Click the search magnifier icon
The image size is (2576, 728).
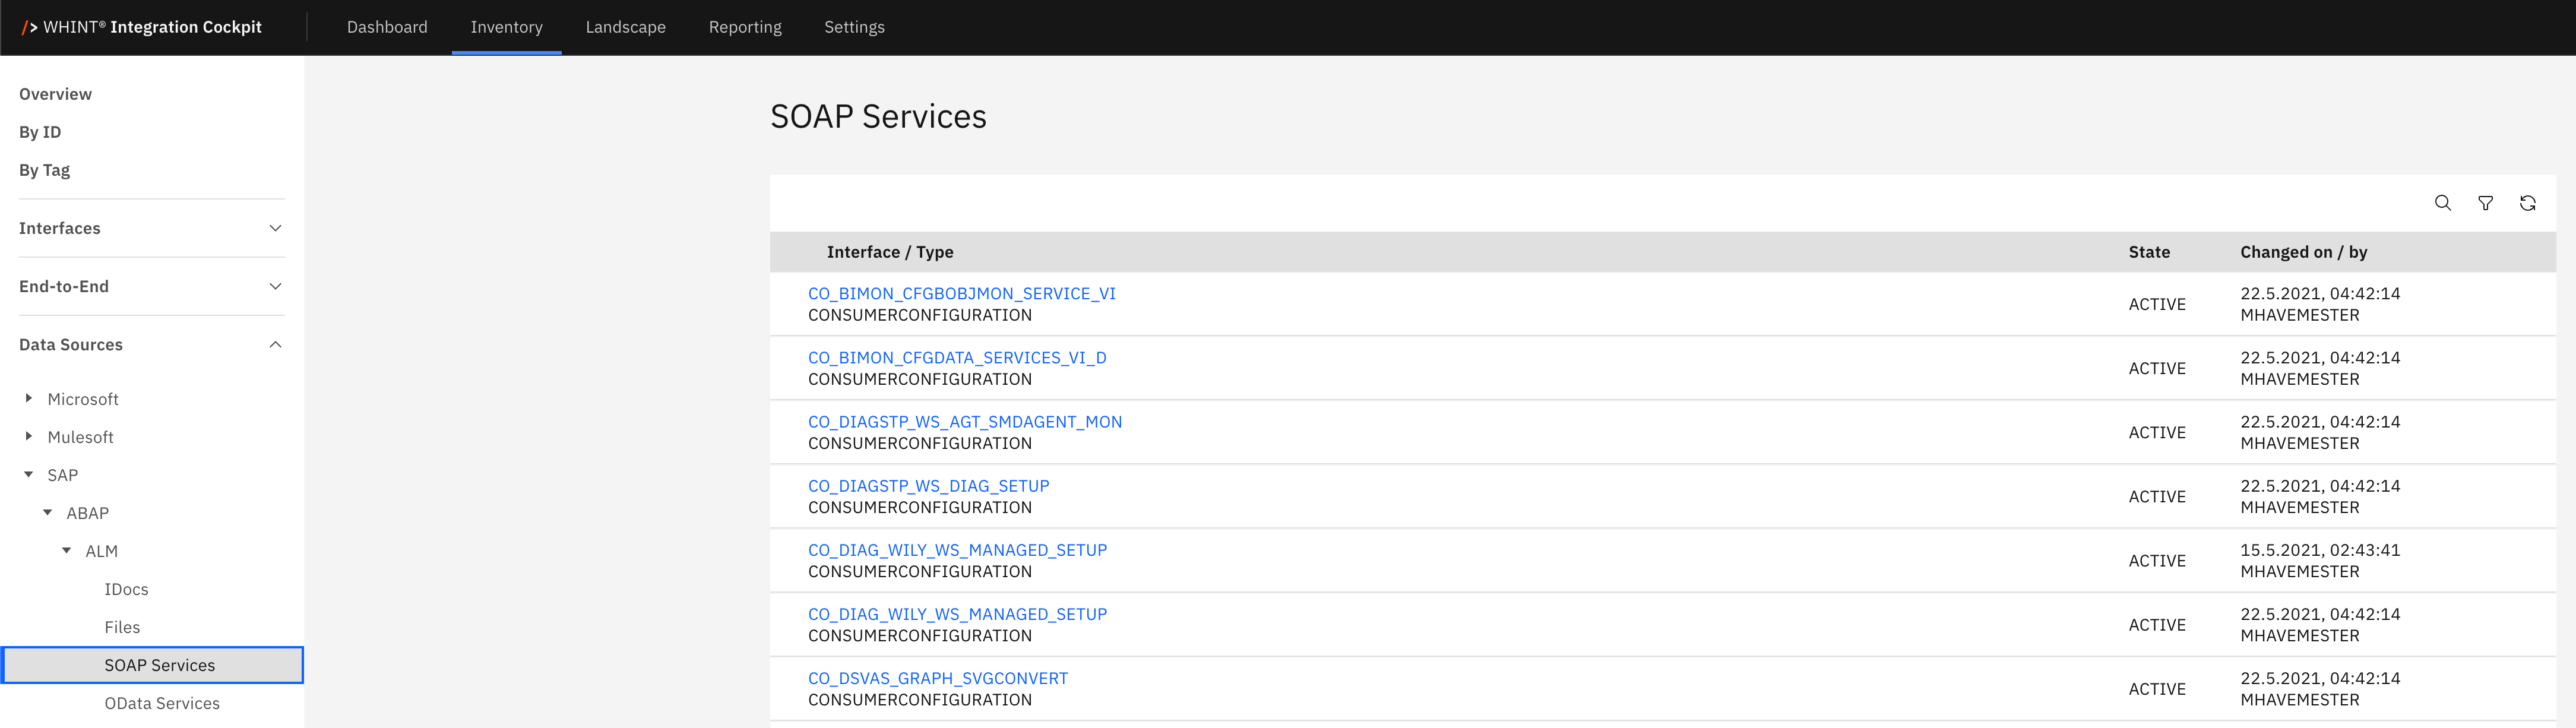click(2442, 203)
